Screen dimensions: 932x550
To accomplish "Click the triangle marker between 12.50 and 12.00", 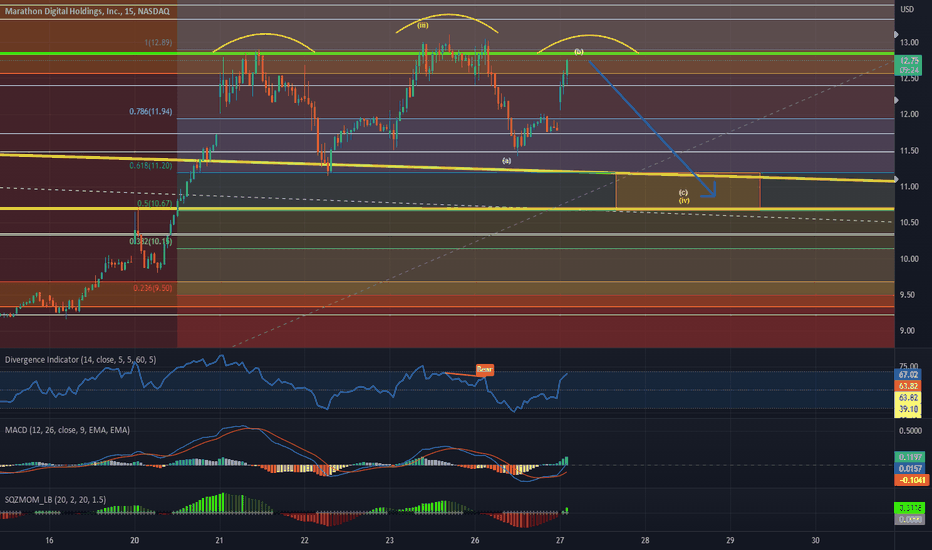I will [x=896, y=100].
